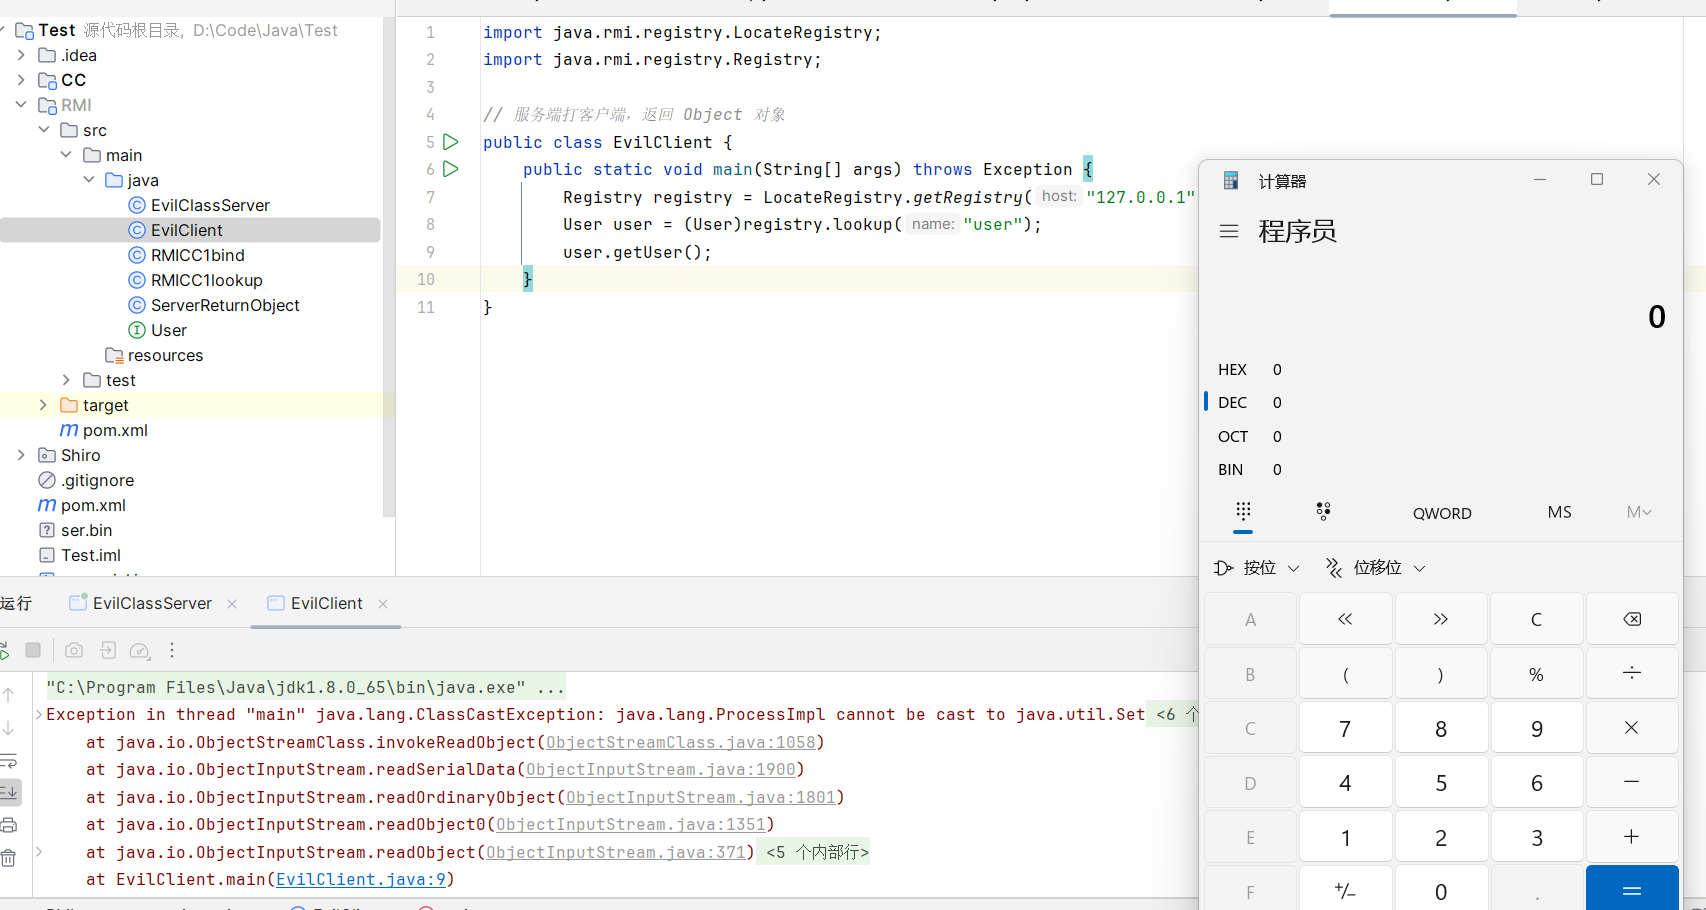Switch to full keypad view in calculator
This screenshot has width=1706, height=910.
point(1243,512)
